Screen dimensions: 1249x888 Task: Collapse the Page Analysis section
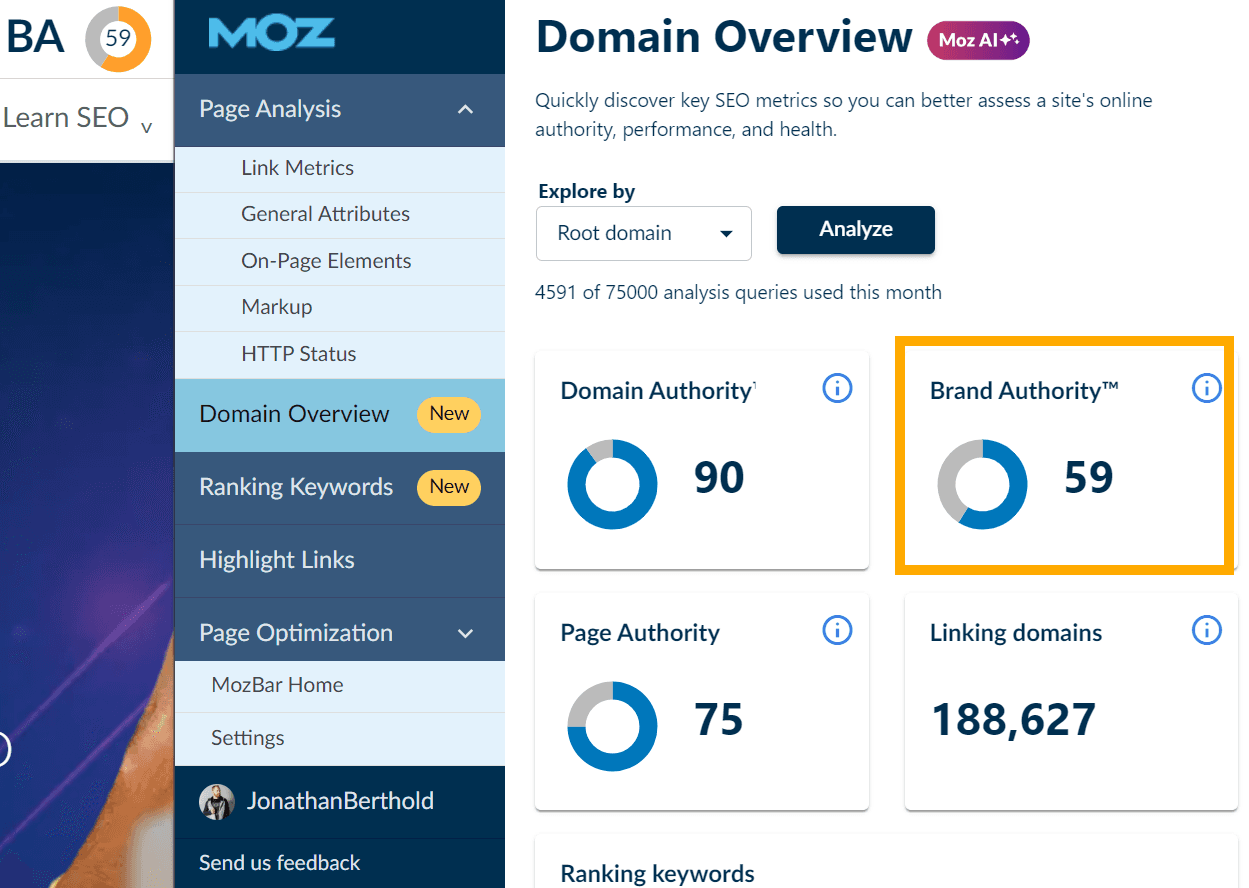click(x=465, y=110)
